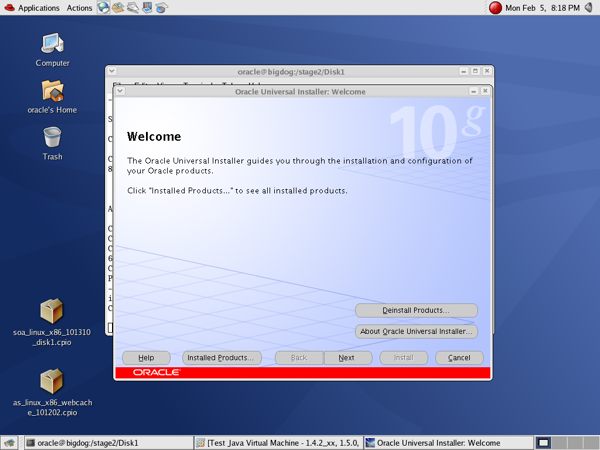Maximize the oracle@bigdog terminal window
The image size is (600, 450).
(x=475, y=71)
